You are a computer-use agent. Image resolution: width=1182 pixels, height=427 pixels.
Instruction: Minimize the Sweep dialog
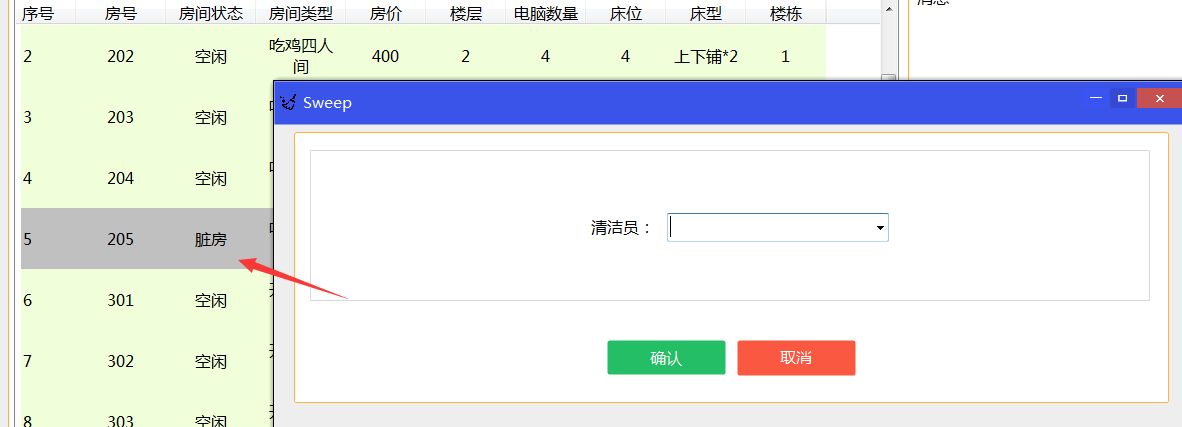coord(1095,98)
